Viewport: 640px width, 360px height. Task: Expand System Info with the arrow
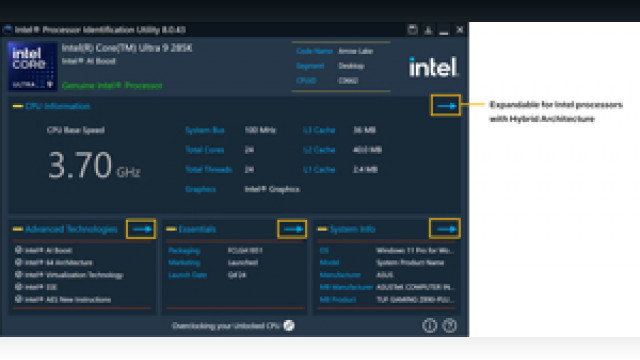445,229
